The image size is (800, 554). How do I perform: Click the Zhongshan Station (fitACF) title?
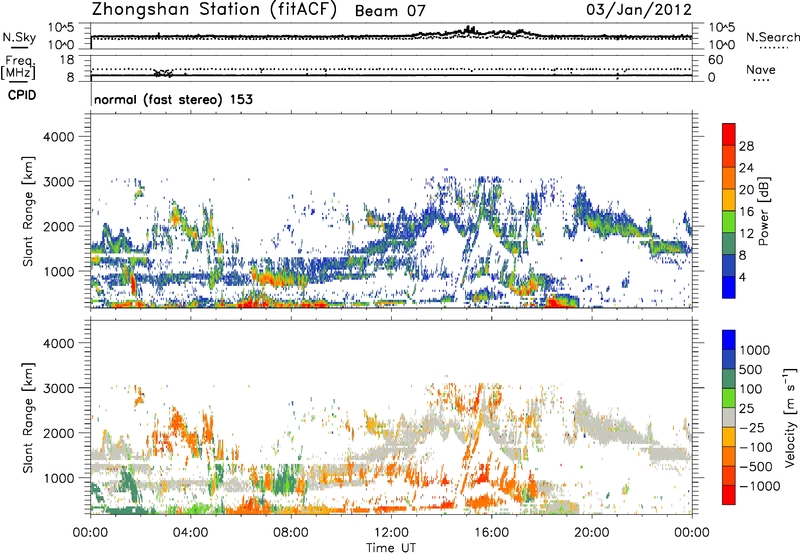pos(214,10)
